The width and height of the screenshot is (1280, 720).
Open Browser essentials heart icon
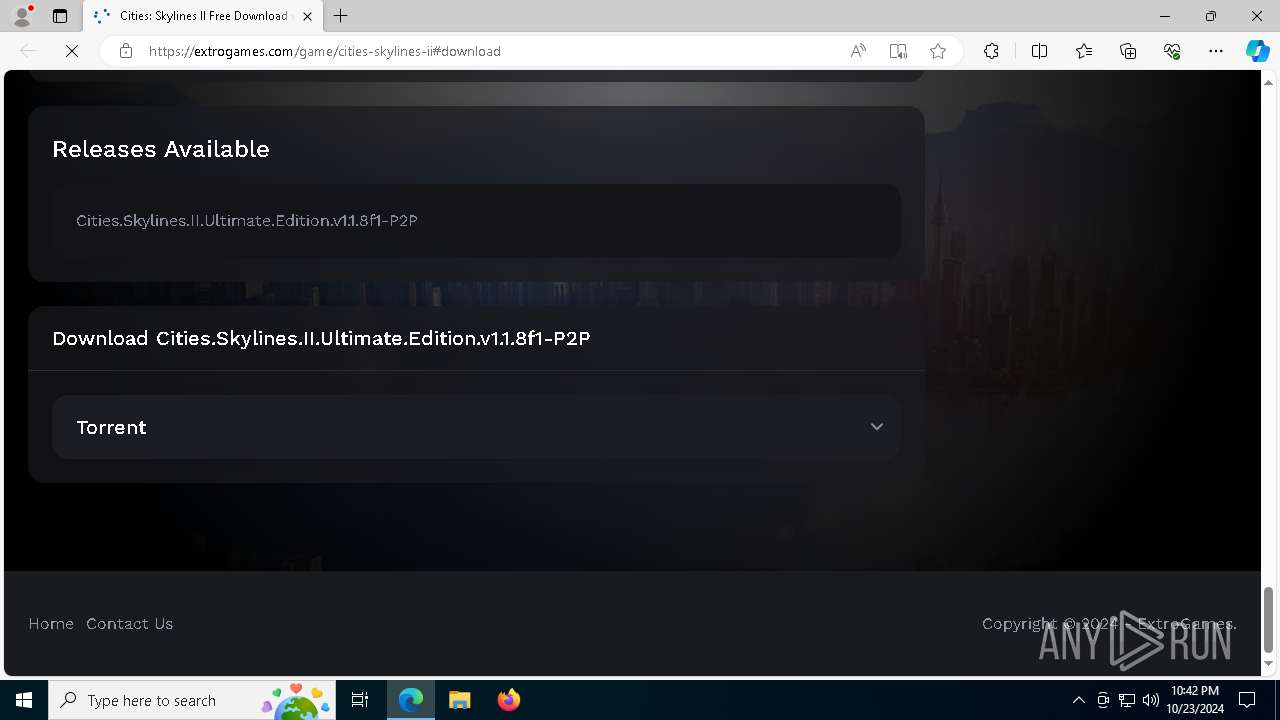(1172, 51)
